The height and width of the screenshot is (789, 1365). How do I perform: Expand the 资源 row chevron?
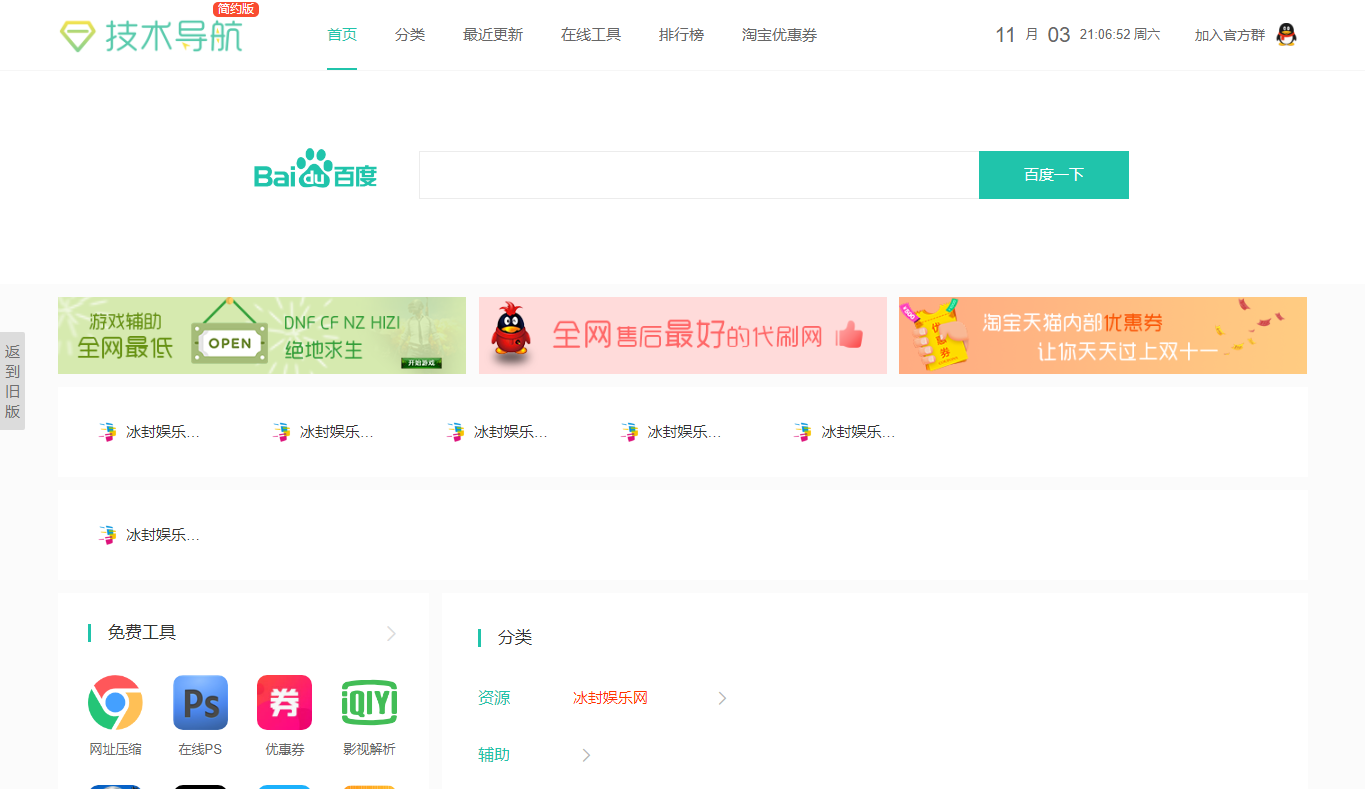click(722, 698)
